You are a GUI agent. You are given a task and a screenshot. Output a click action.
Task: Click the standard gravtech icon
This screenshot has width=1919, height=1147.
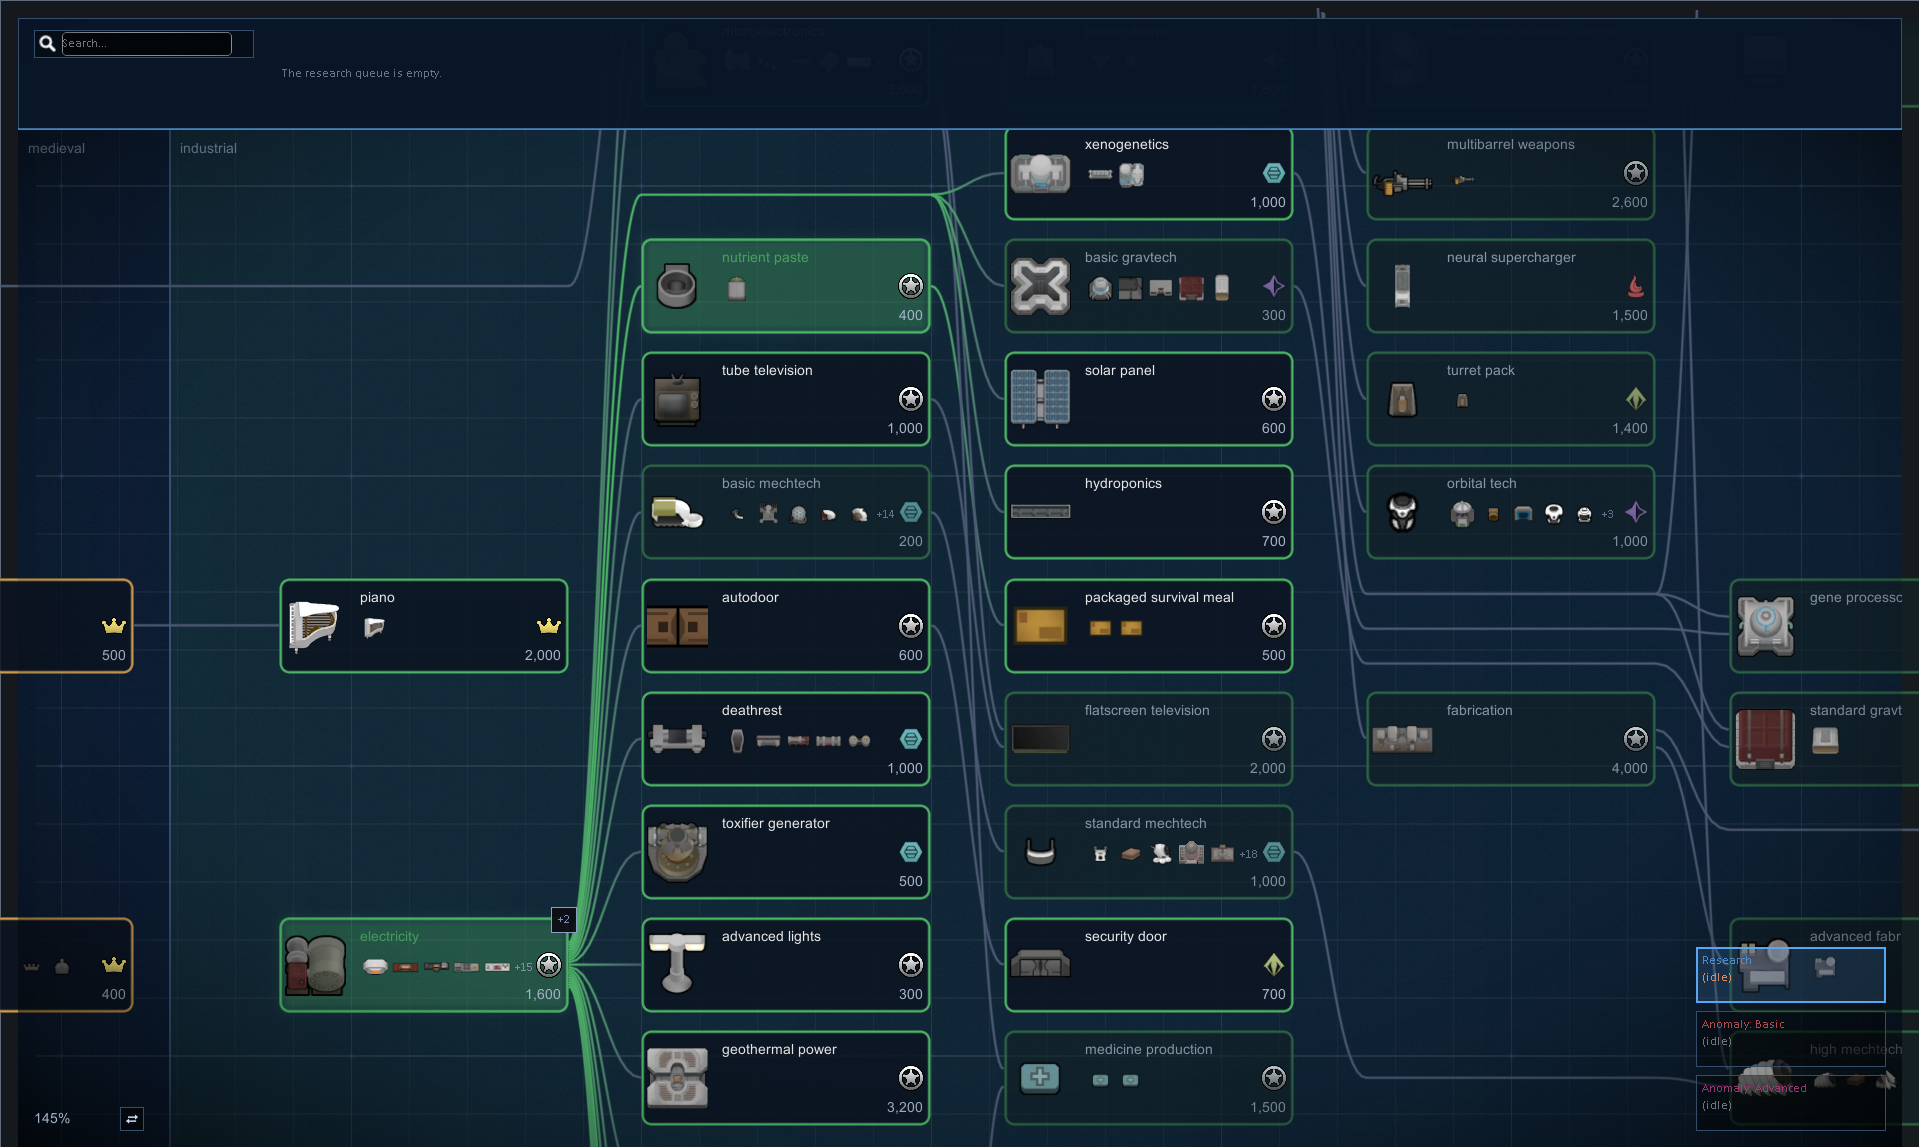tap(1765, 739)
